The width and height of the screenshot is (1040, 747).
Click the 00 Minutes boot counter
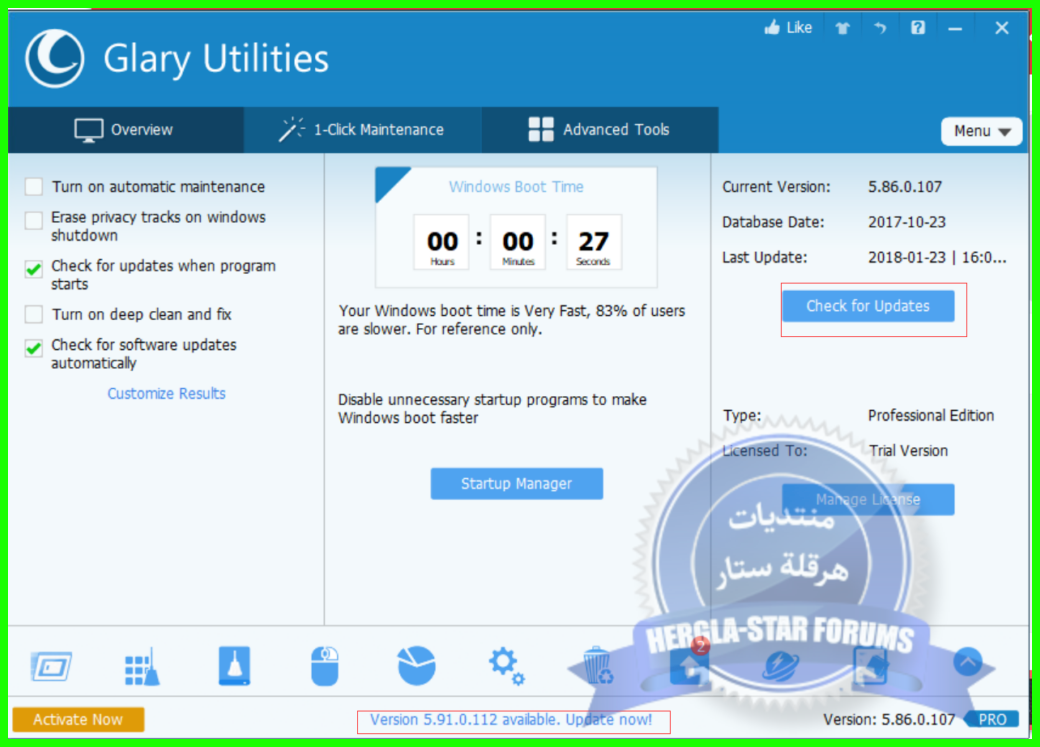point(518,242)
